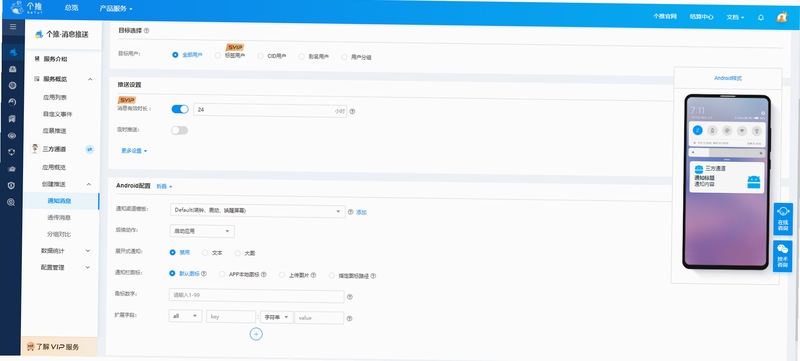Select the clock history icon in left rail
This screenshot has height=361, width=800.
click(x=12, y=102)
